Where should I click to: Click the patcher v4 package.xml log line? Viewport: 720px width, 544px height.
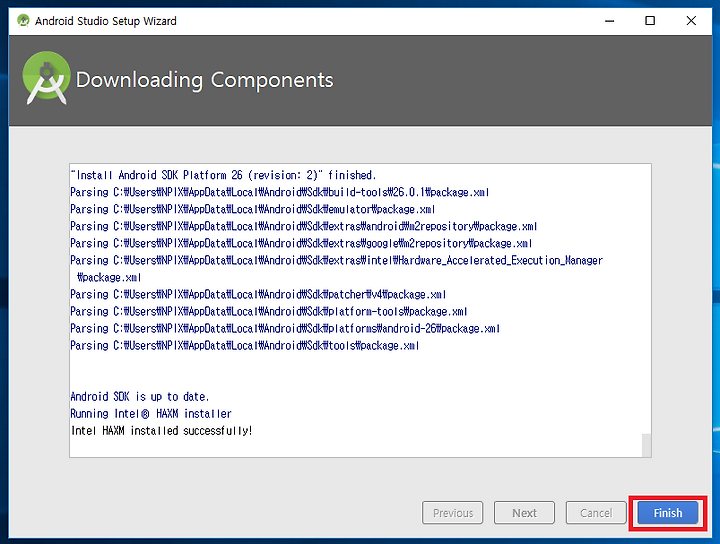point(258,294)
